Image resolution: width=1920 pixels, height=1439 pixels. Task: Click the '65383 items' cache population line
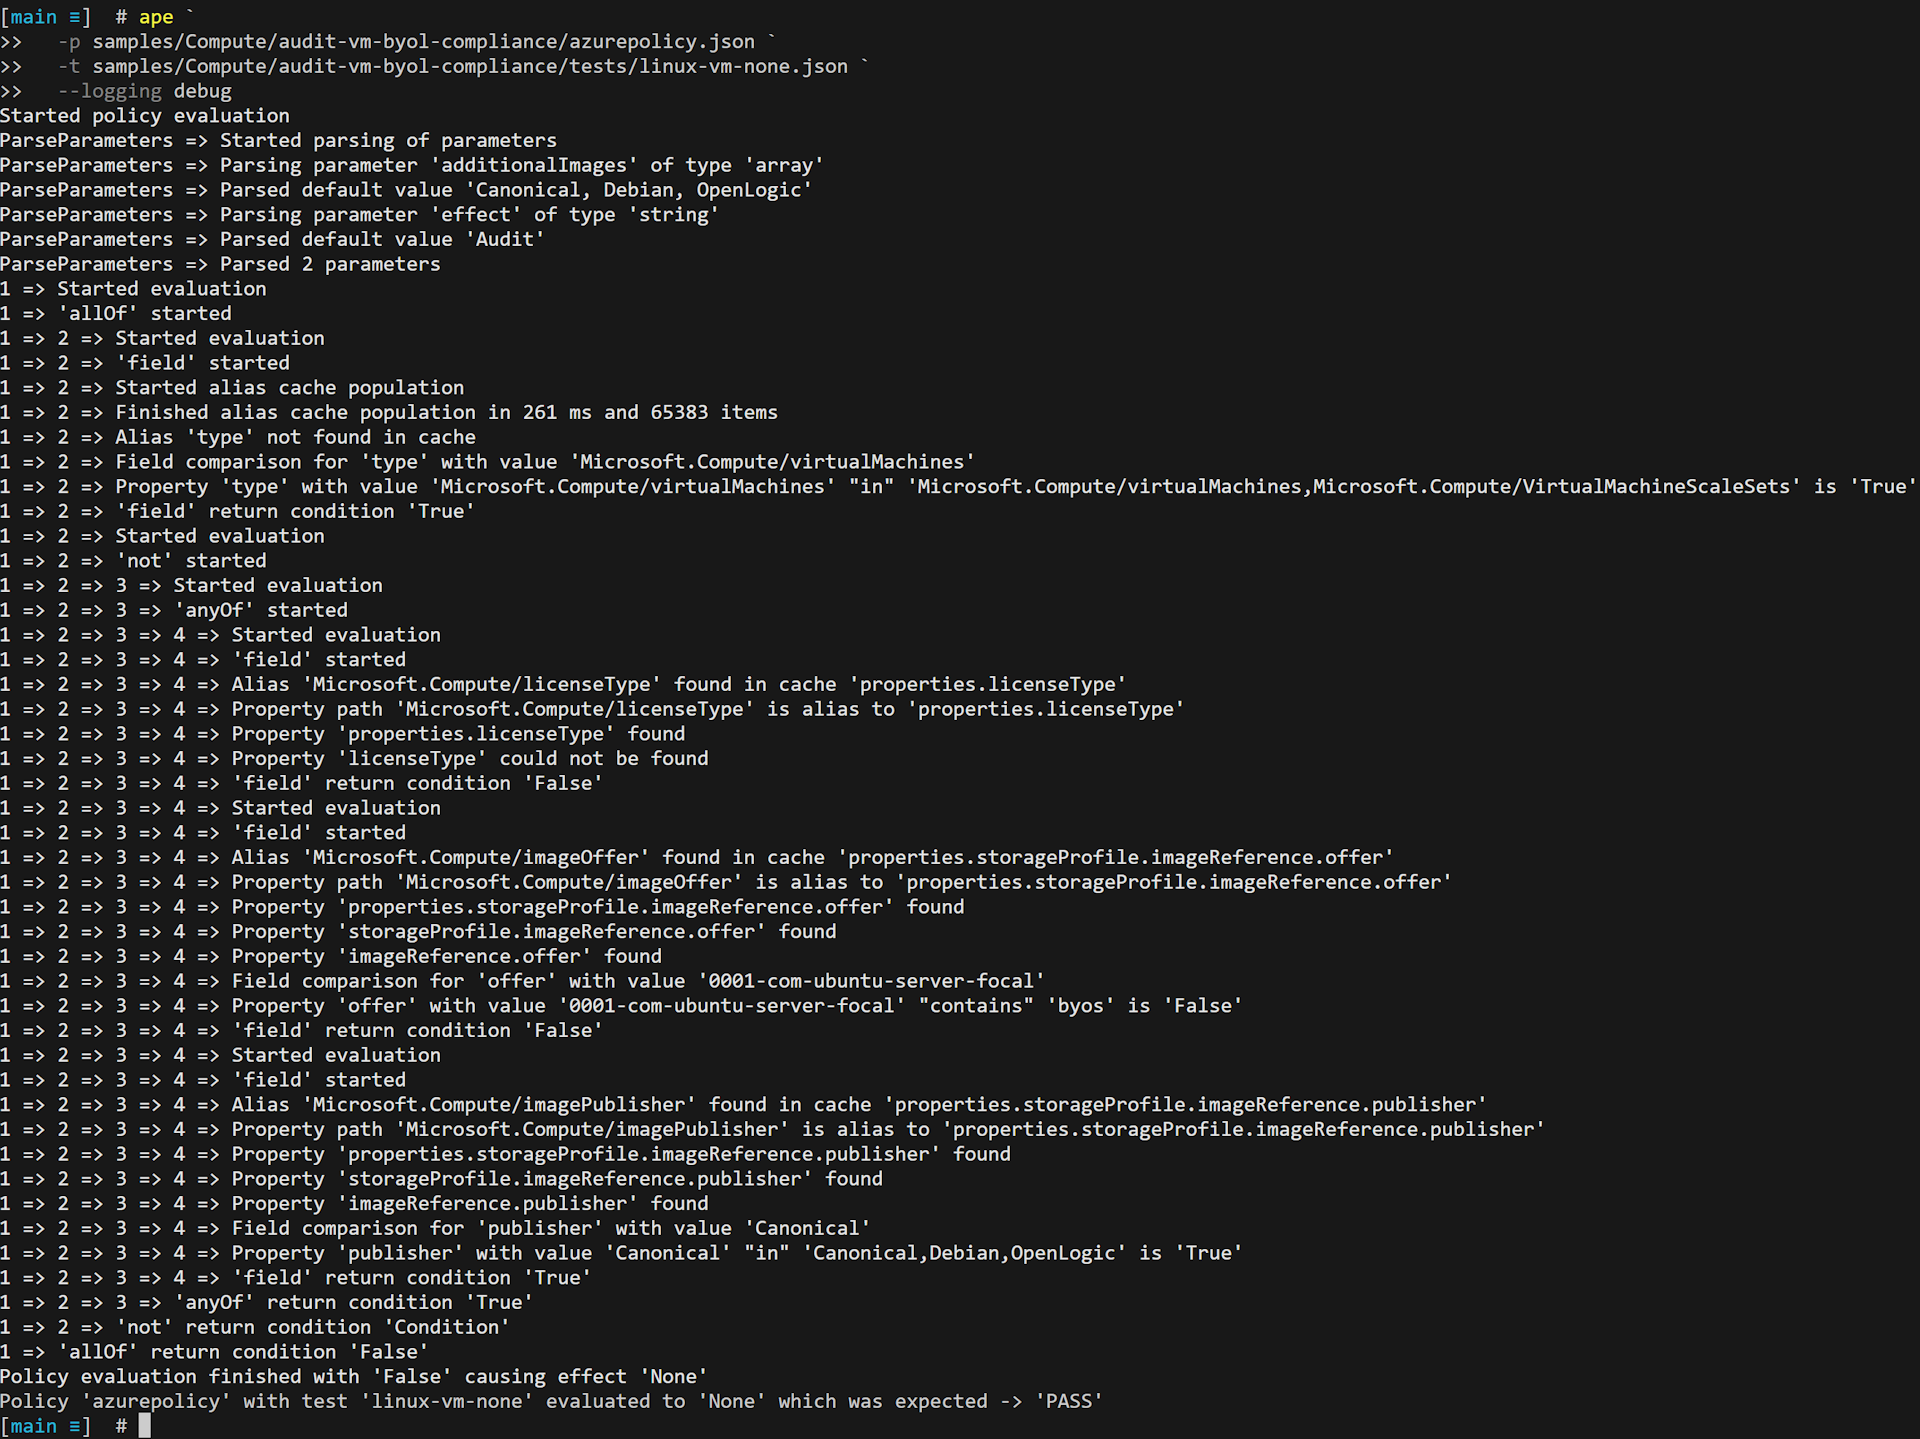pos(389,412)
